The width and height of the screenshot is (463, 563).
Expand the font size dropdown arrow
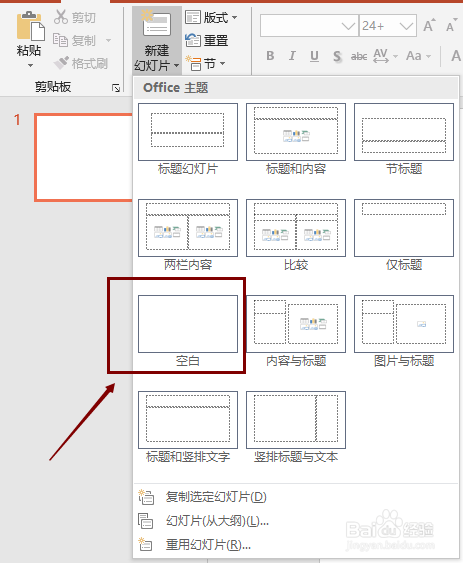tap(406, 26)
